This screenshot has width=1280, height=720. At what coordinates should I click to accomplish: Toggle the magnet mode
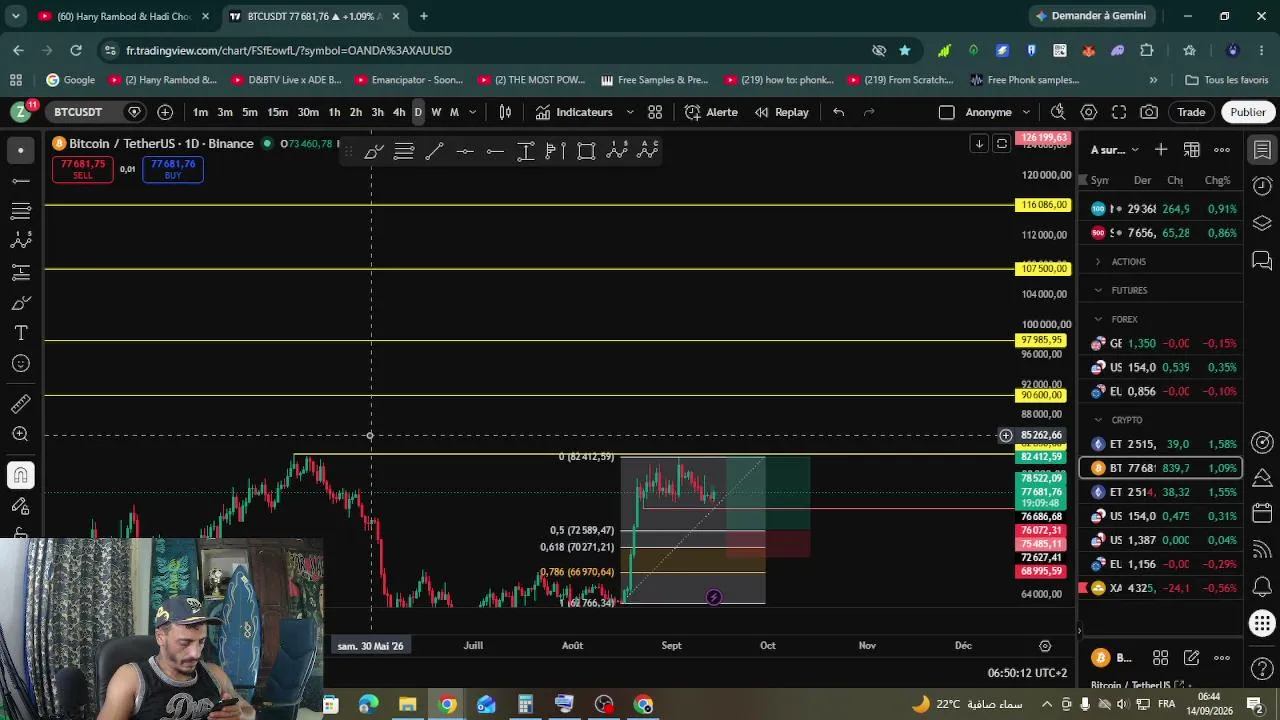pos(20,475)
